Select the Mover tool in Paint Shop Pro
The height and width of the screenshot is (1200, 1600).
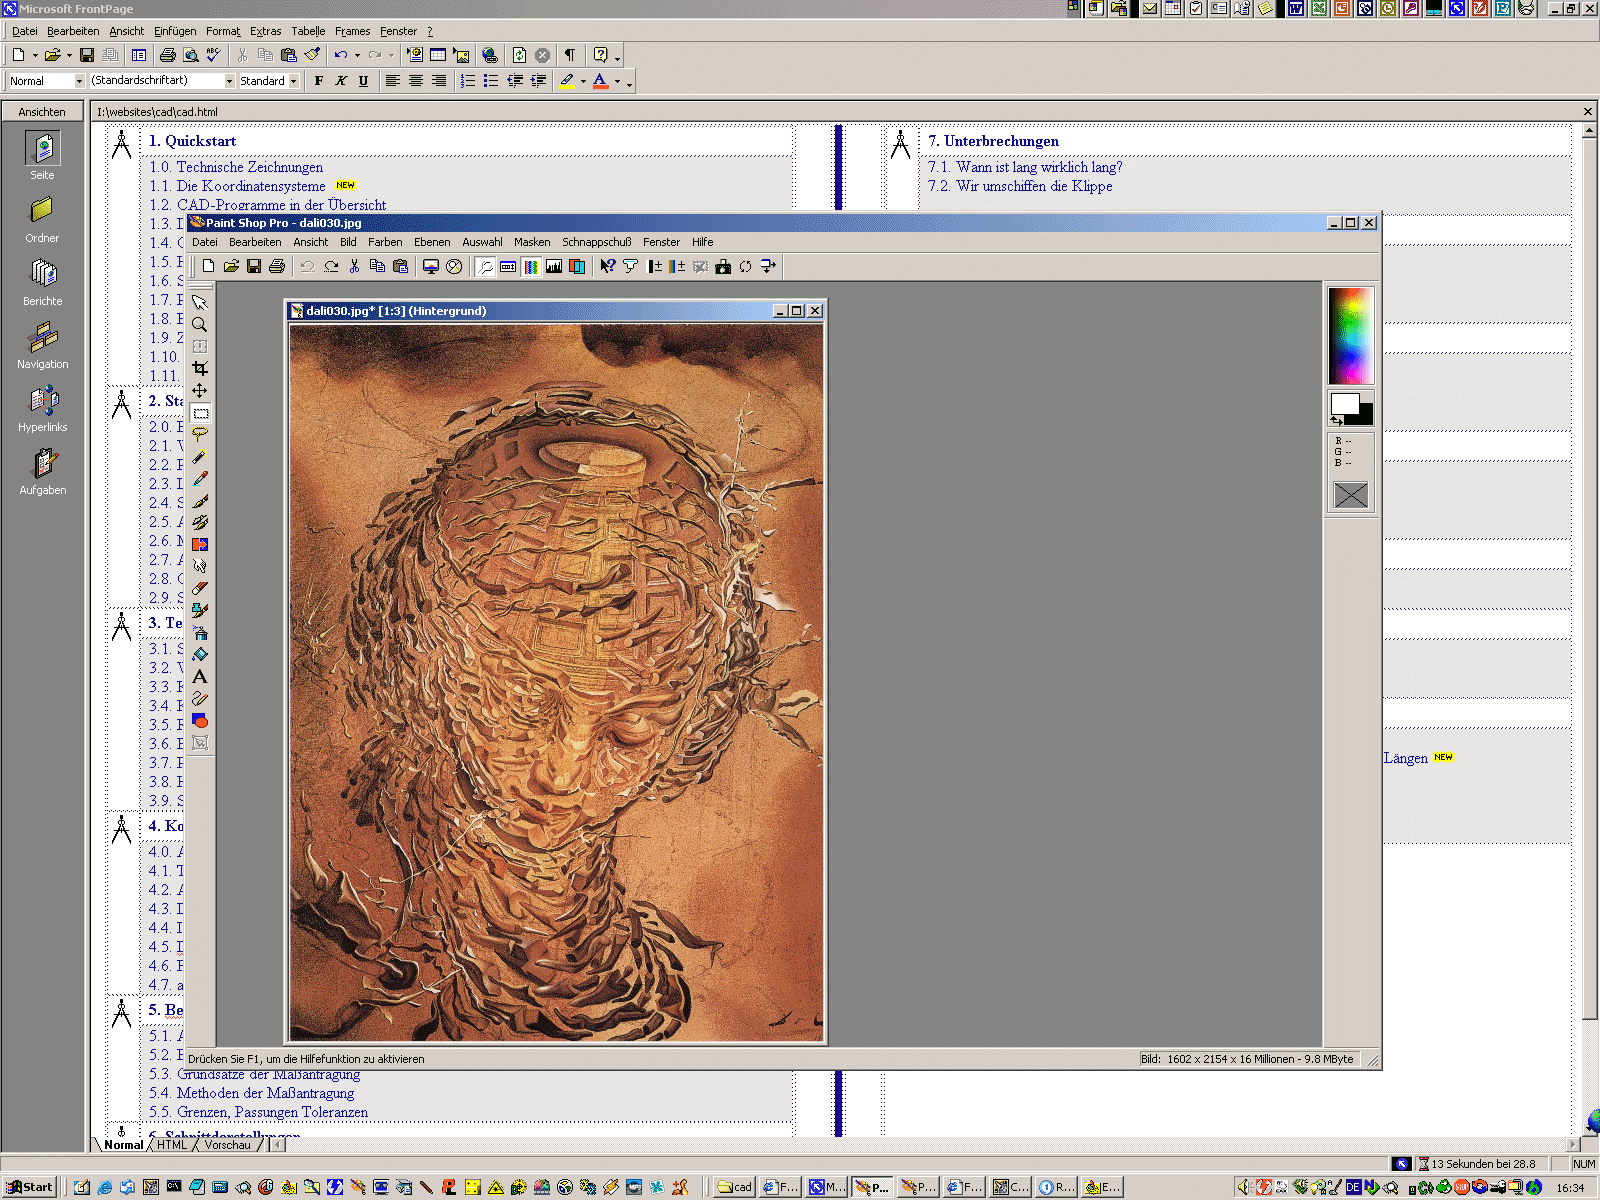[x=200, y=390]
